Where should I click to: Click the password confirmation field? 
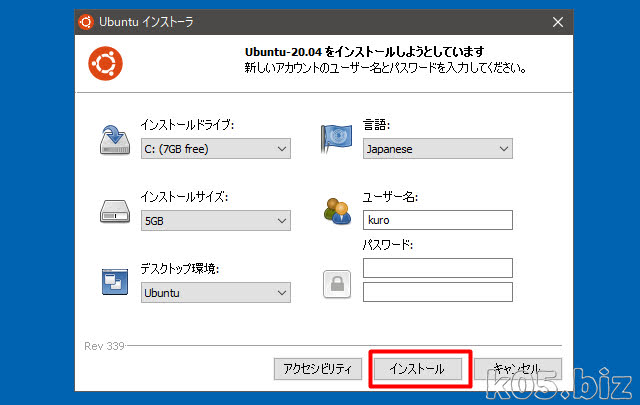point(438,292)
